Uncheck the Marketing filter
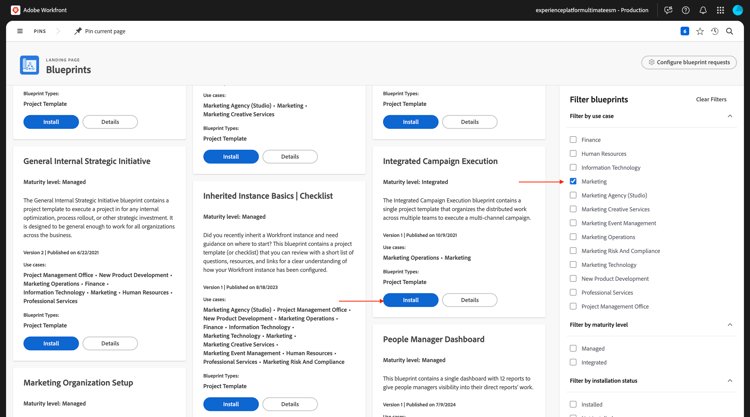 pos(573,181)
